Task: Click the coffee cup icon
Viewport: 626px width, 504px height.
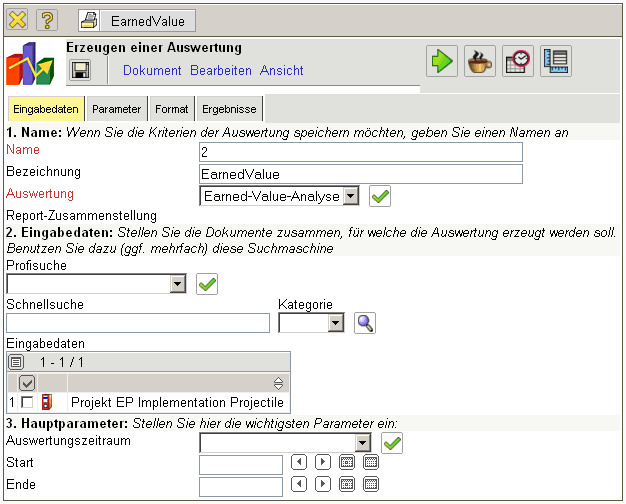Action: 479,61
